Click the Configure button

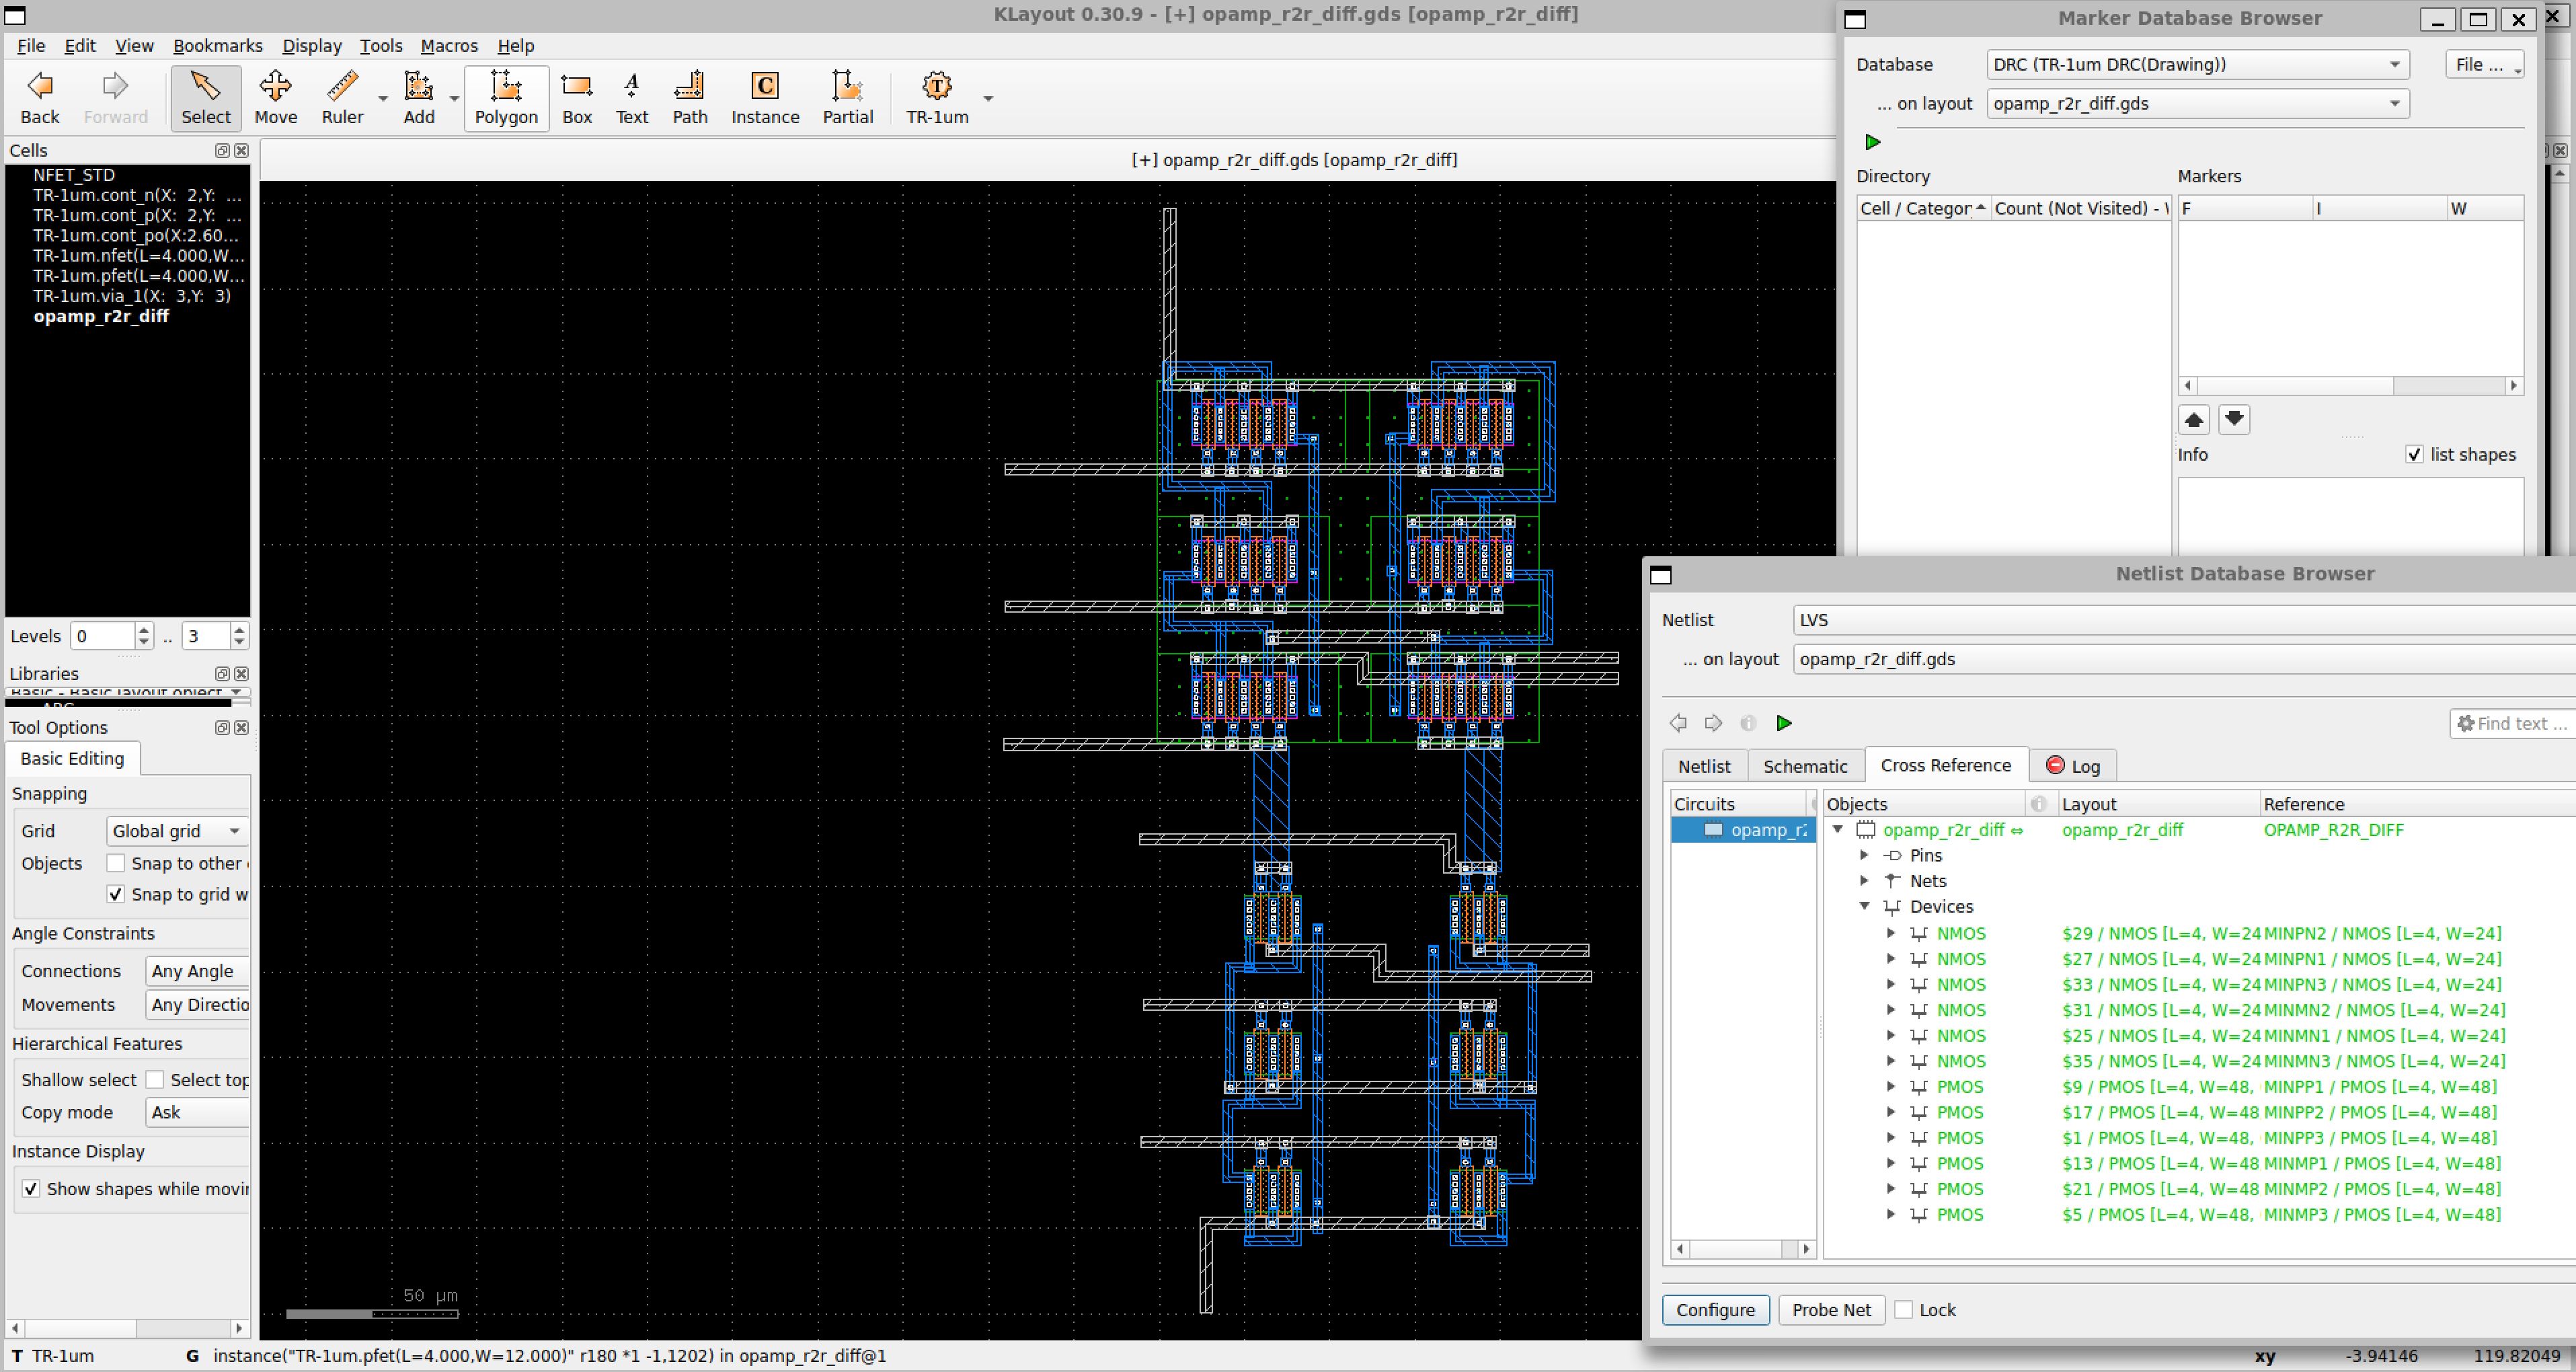pos(1715,1310)
